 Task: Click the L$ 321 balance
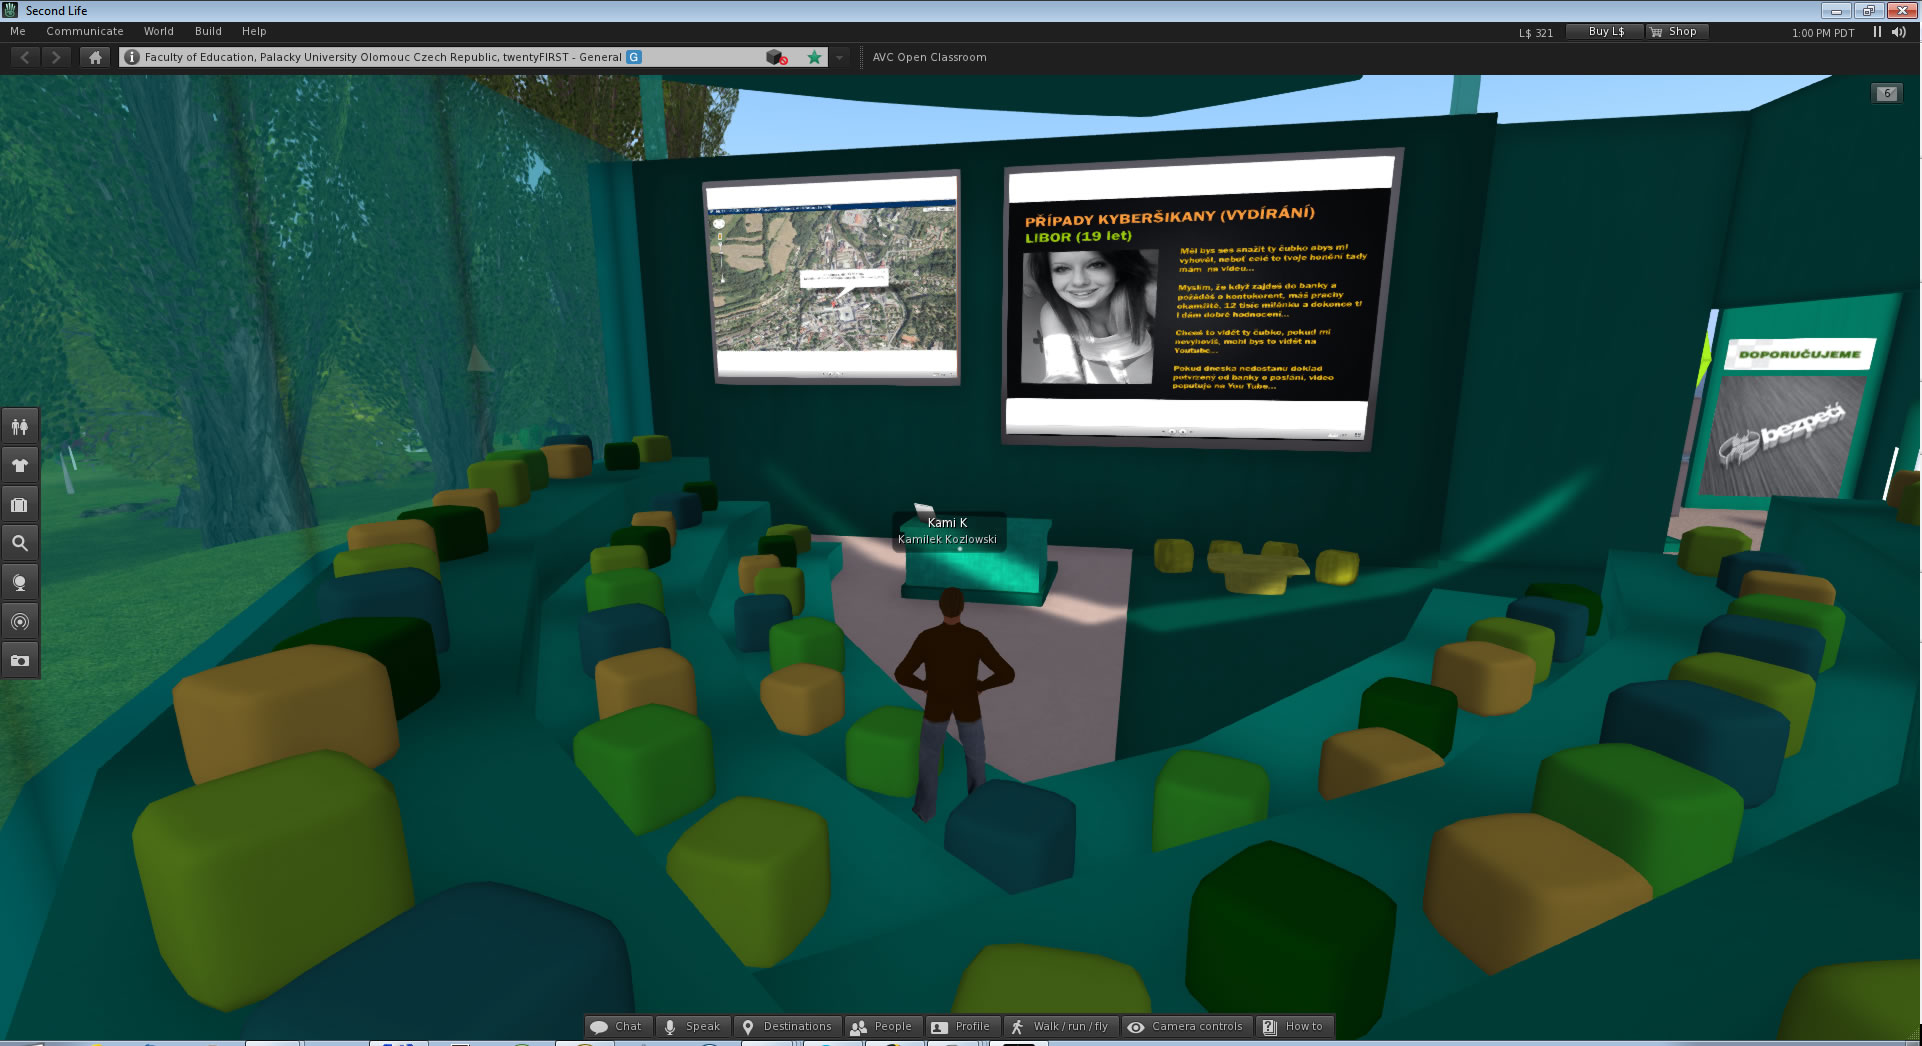click(1536, 33)
